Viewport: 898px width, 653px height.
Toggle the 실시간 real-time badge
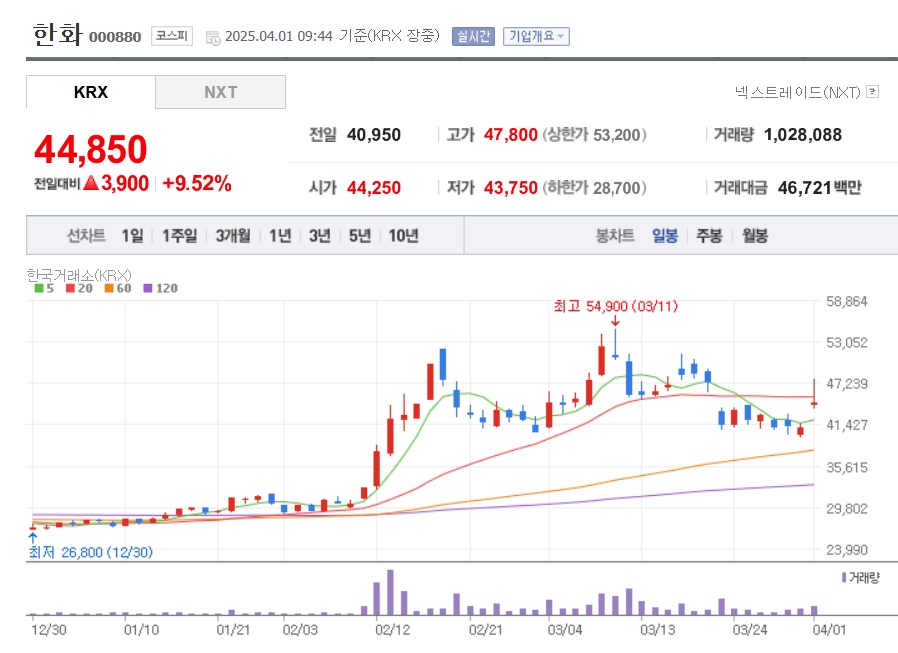point(473,36)
